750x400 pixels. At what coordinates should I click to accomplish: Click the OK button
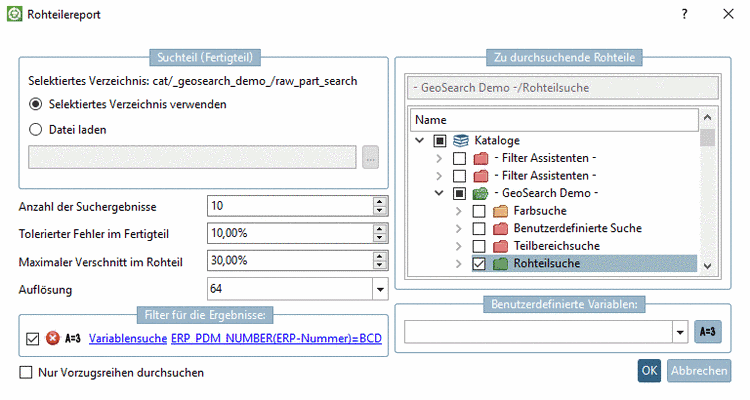649,371
